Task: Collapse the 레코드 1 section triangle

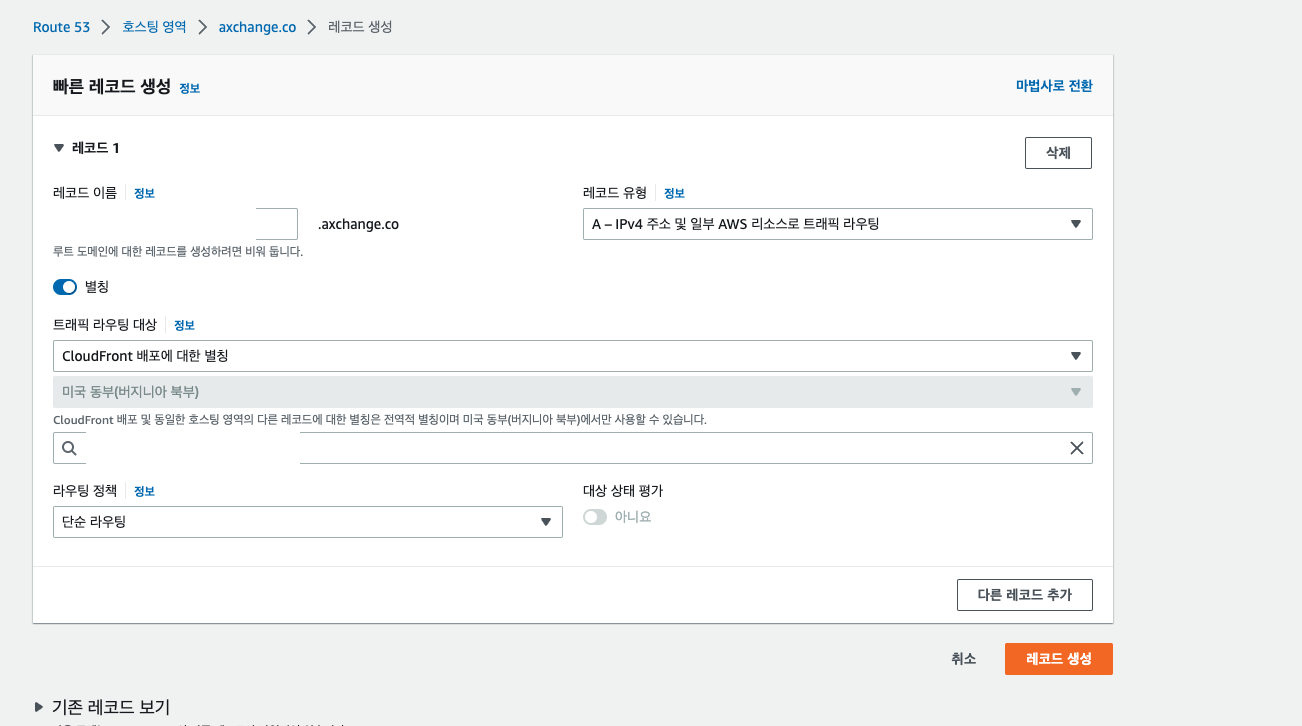Action: click(59, 148)
